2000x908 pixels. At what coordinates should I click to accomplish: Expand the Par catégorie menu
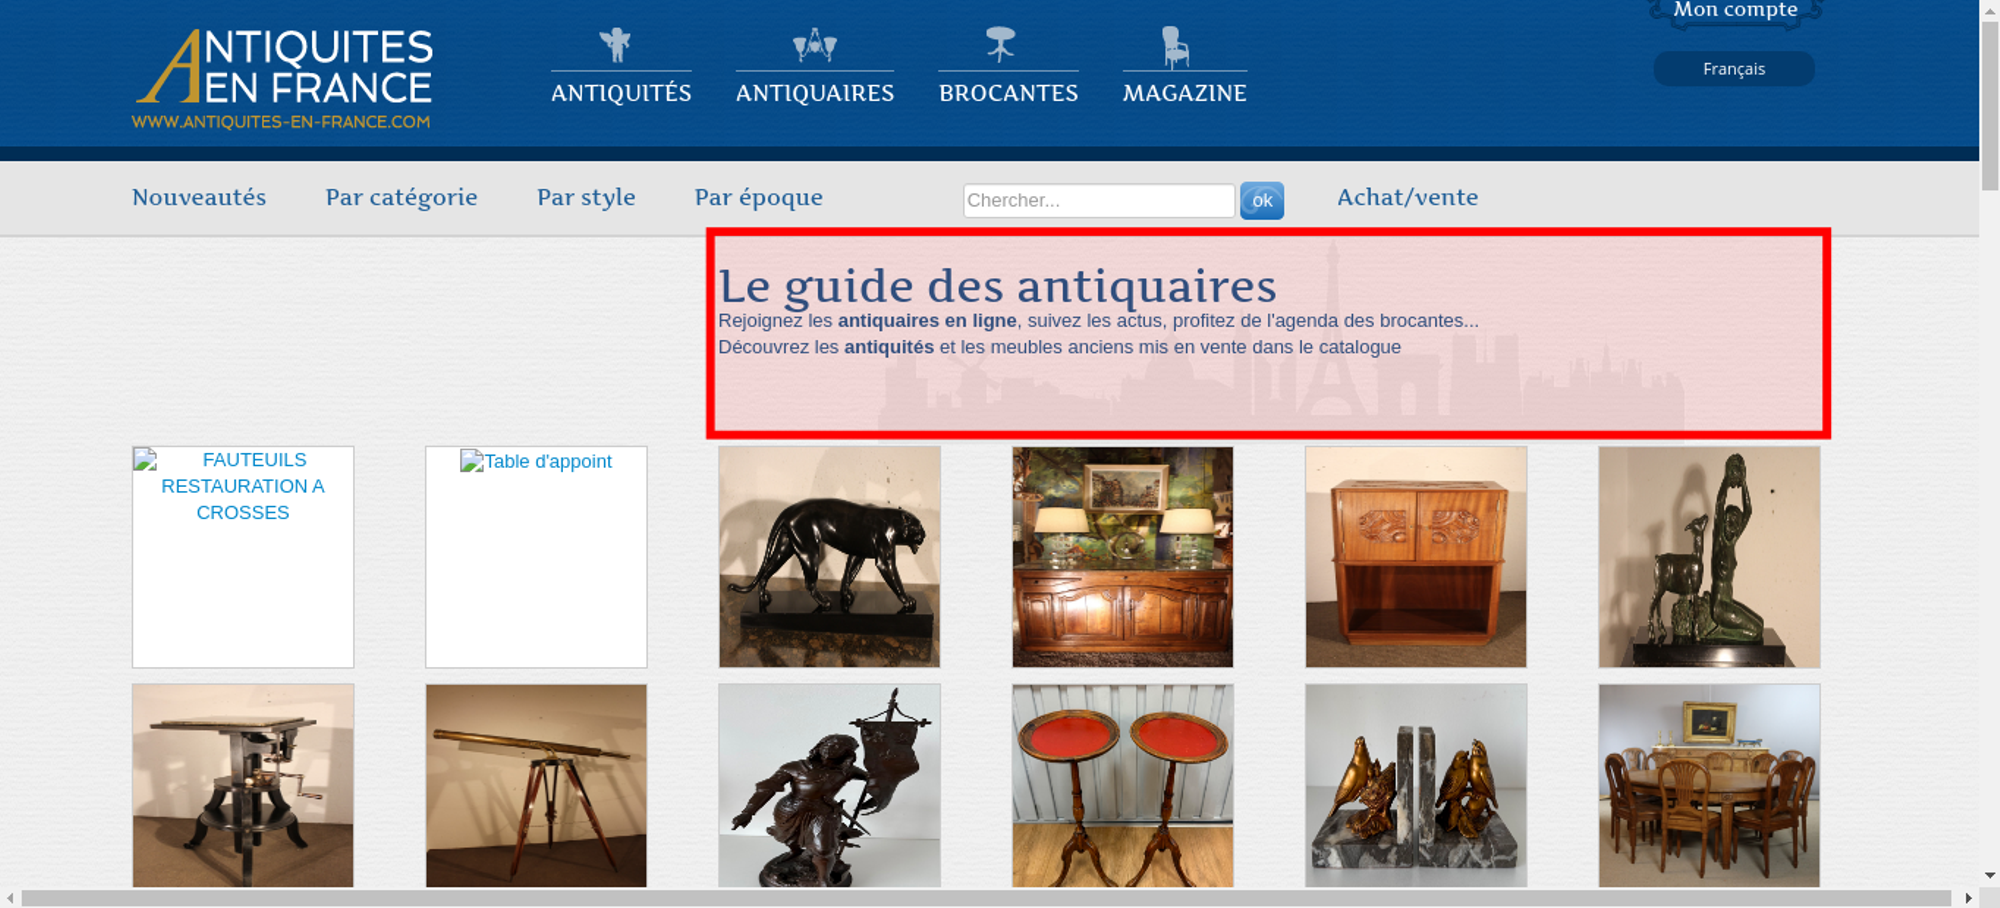coord(401,197)
